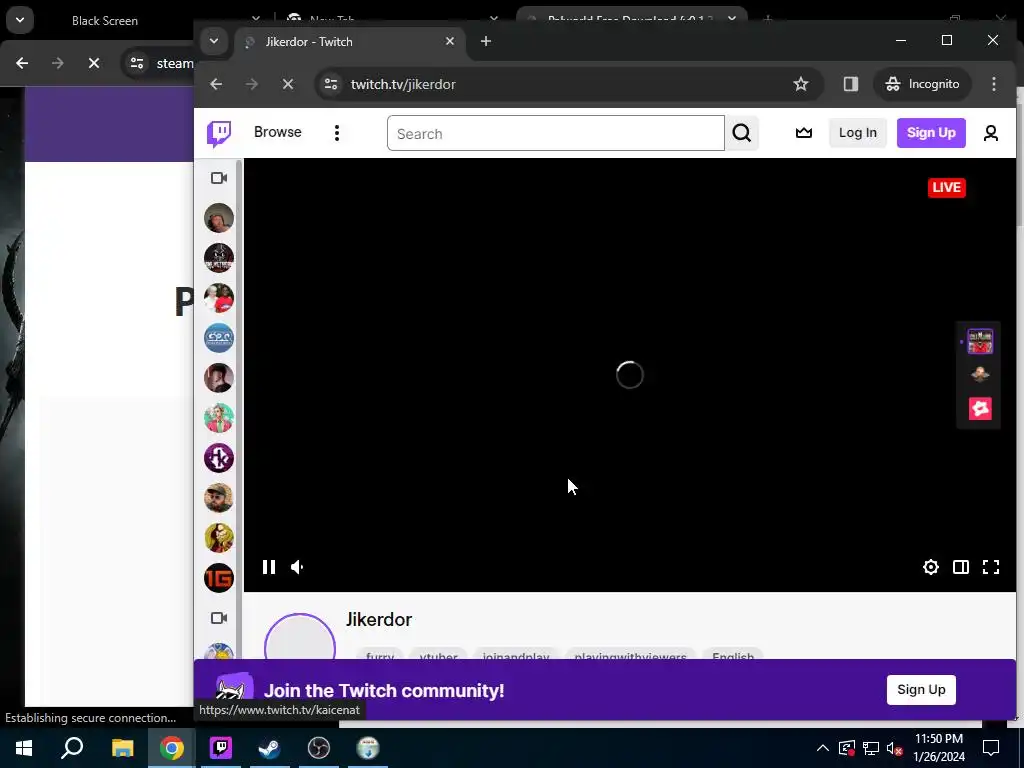Open the yellow cartoon character channel avatar
1024x768 pixels.
pos(219,538)
